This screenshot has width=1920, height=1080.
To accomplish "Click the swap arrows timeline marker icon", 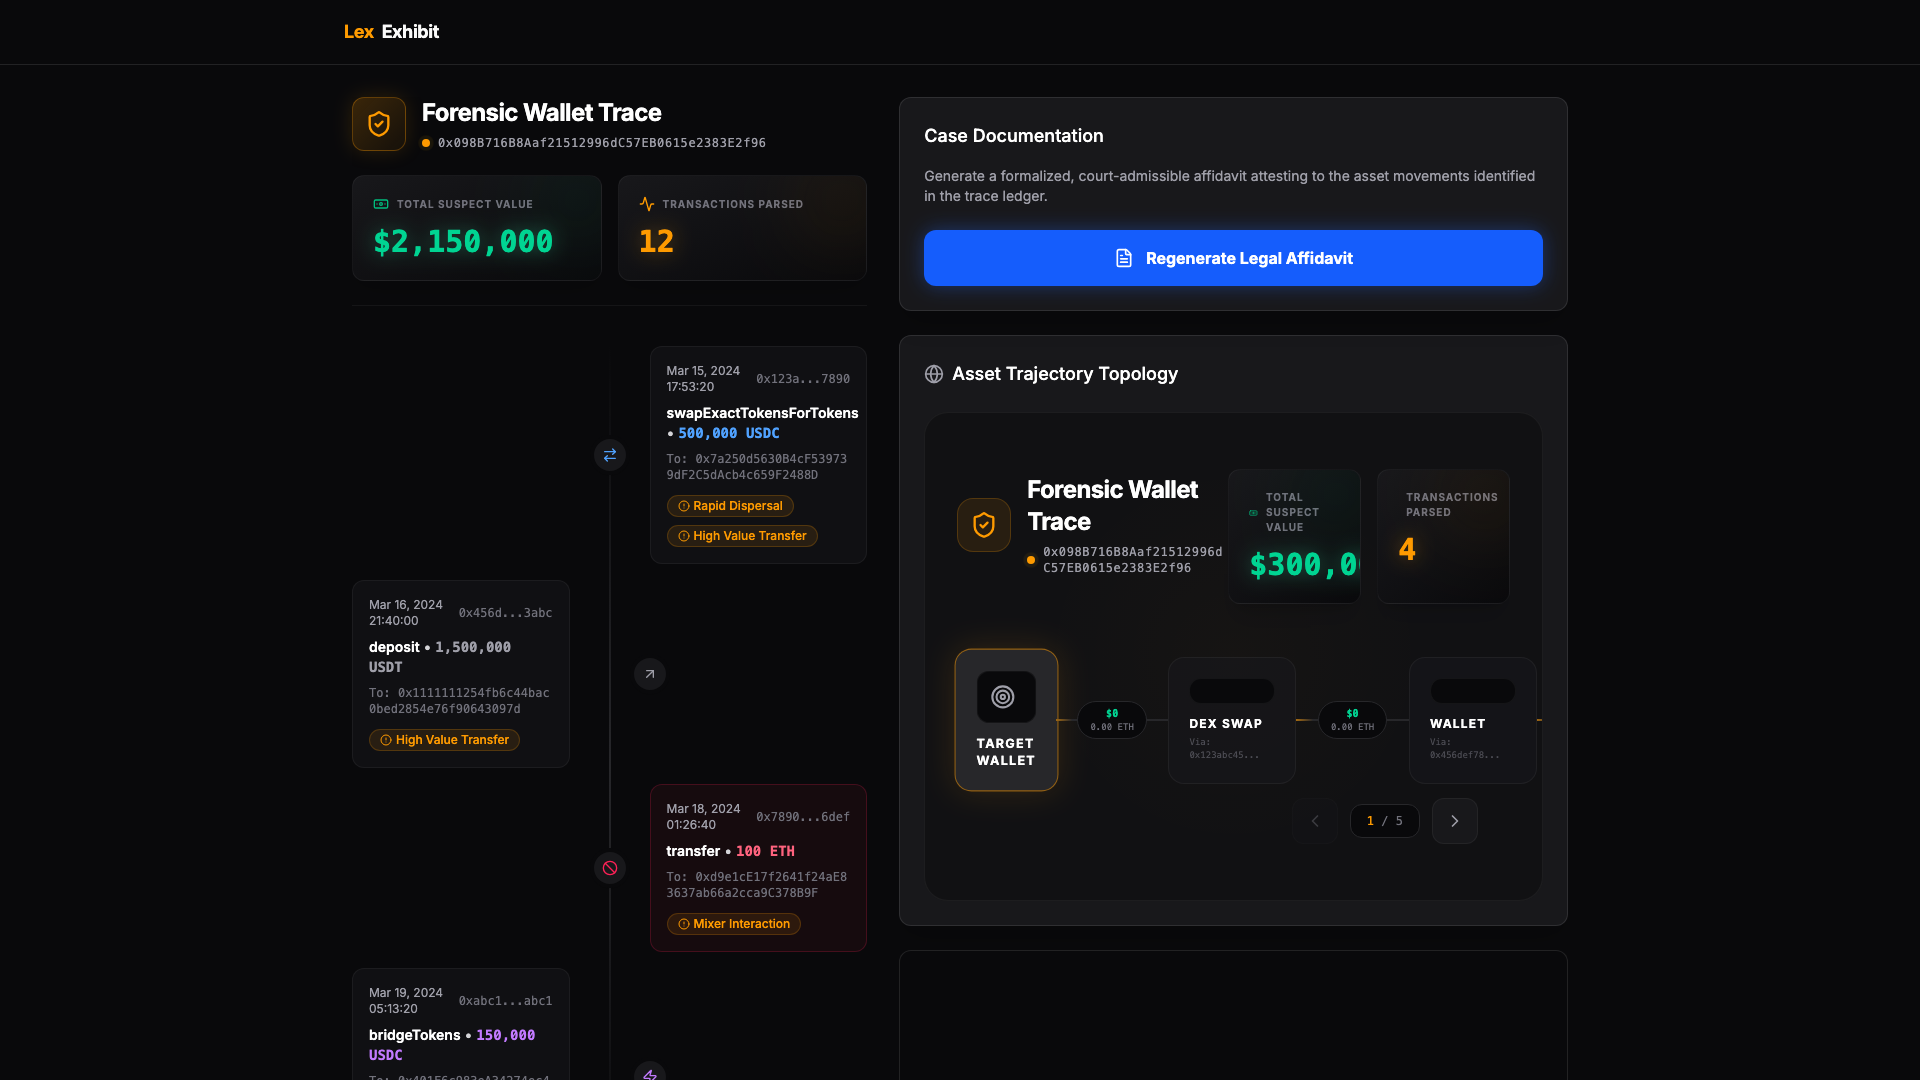I will click(610, 455).
